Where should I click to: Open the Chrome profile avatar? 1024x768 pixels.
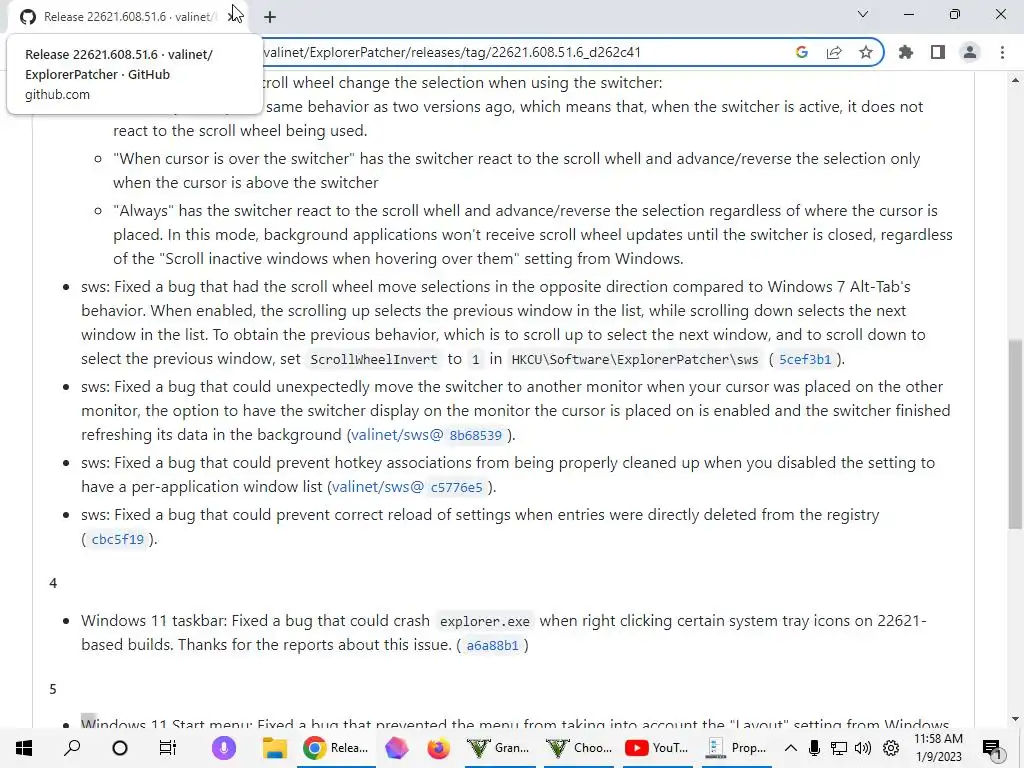click(970, 52)
